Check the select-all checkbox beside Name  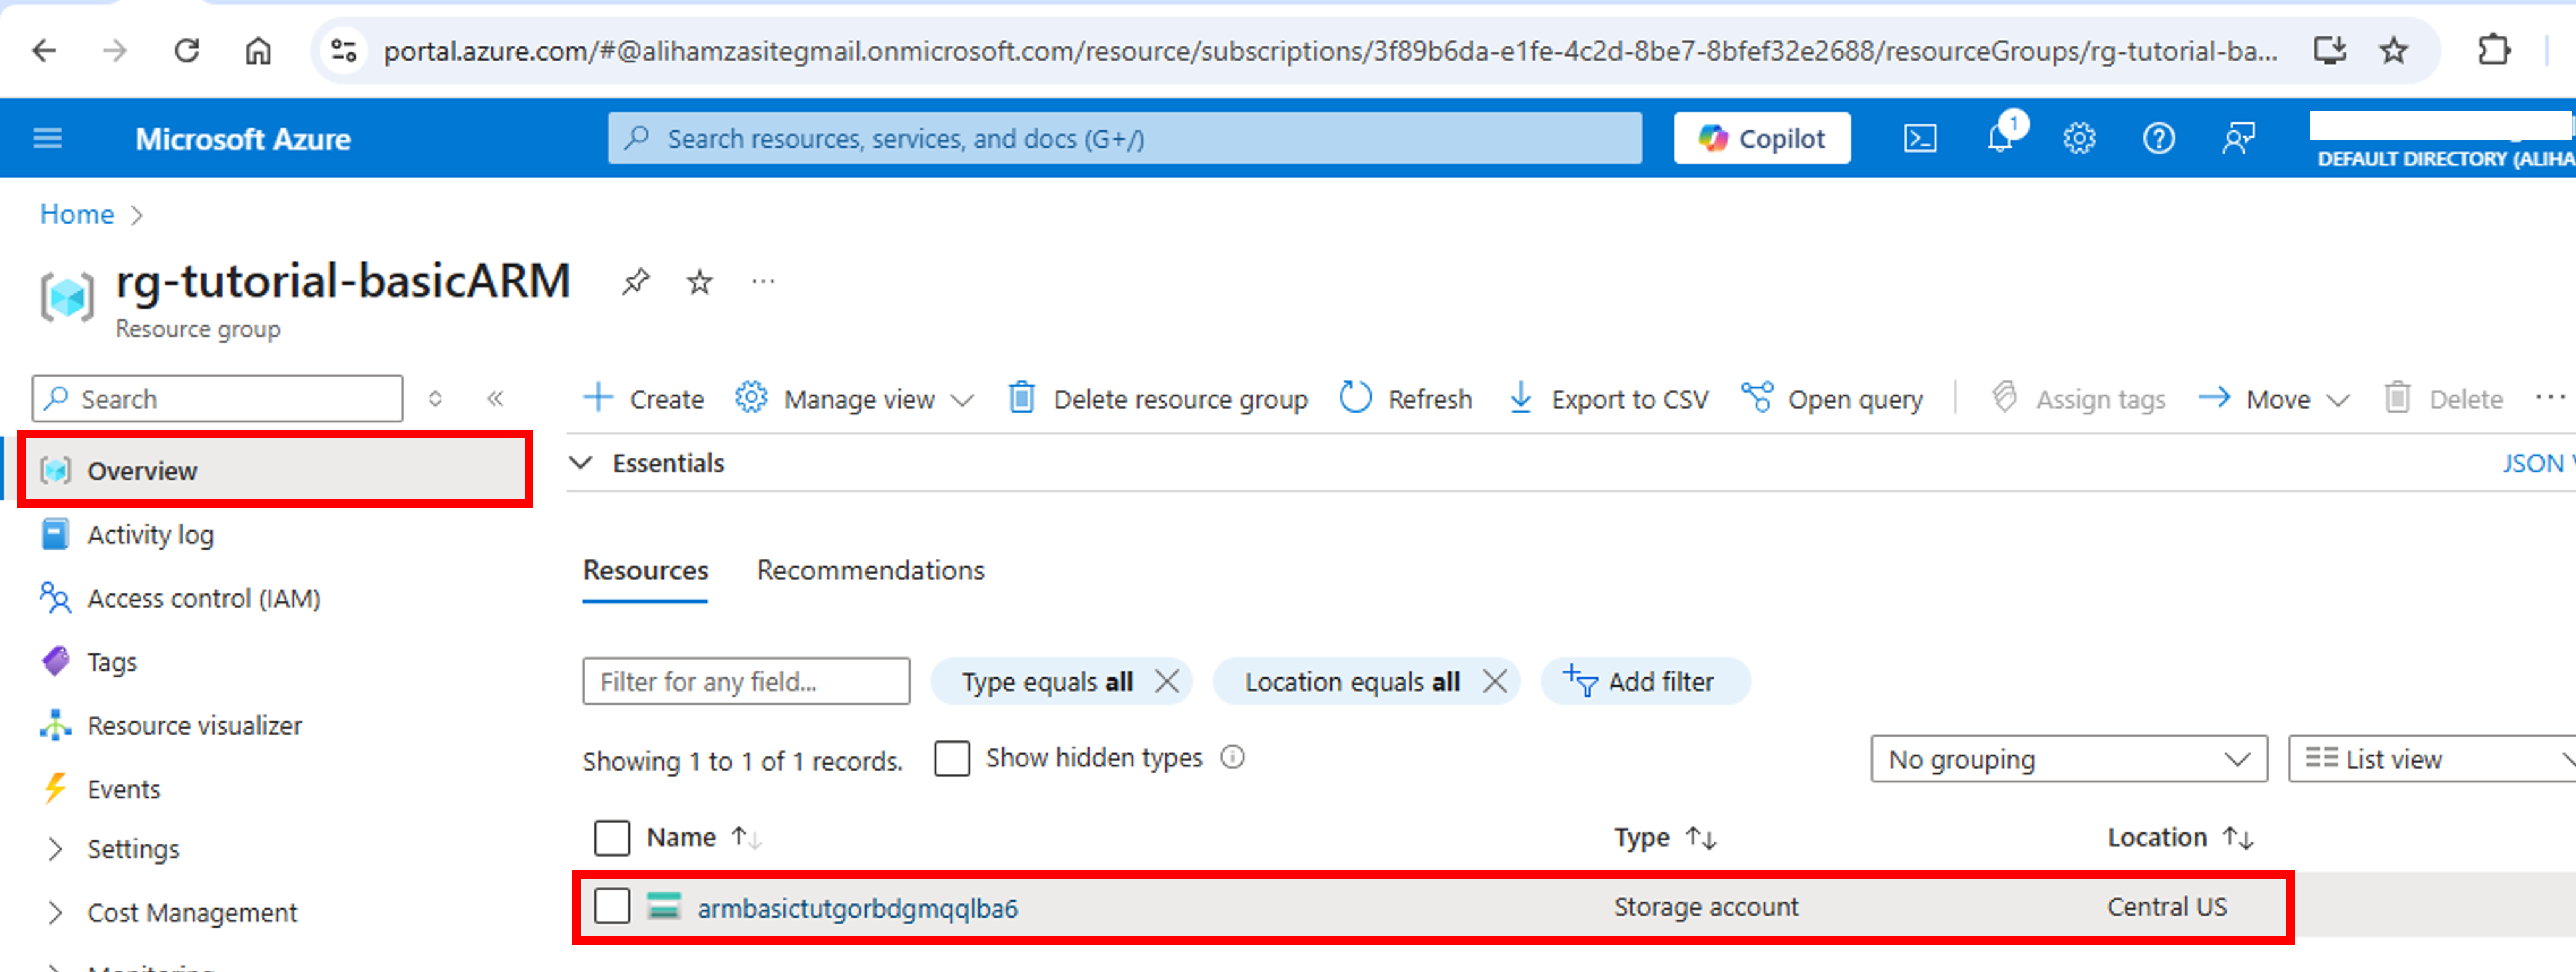(x=612, y=837)
